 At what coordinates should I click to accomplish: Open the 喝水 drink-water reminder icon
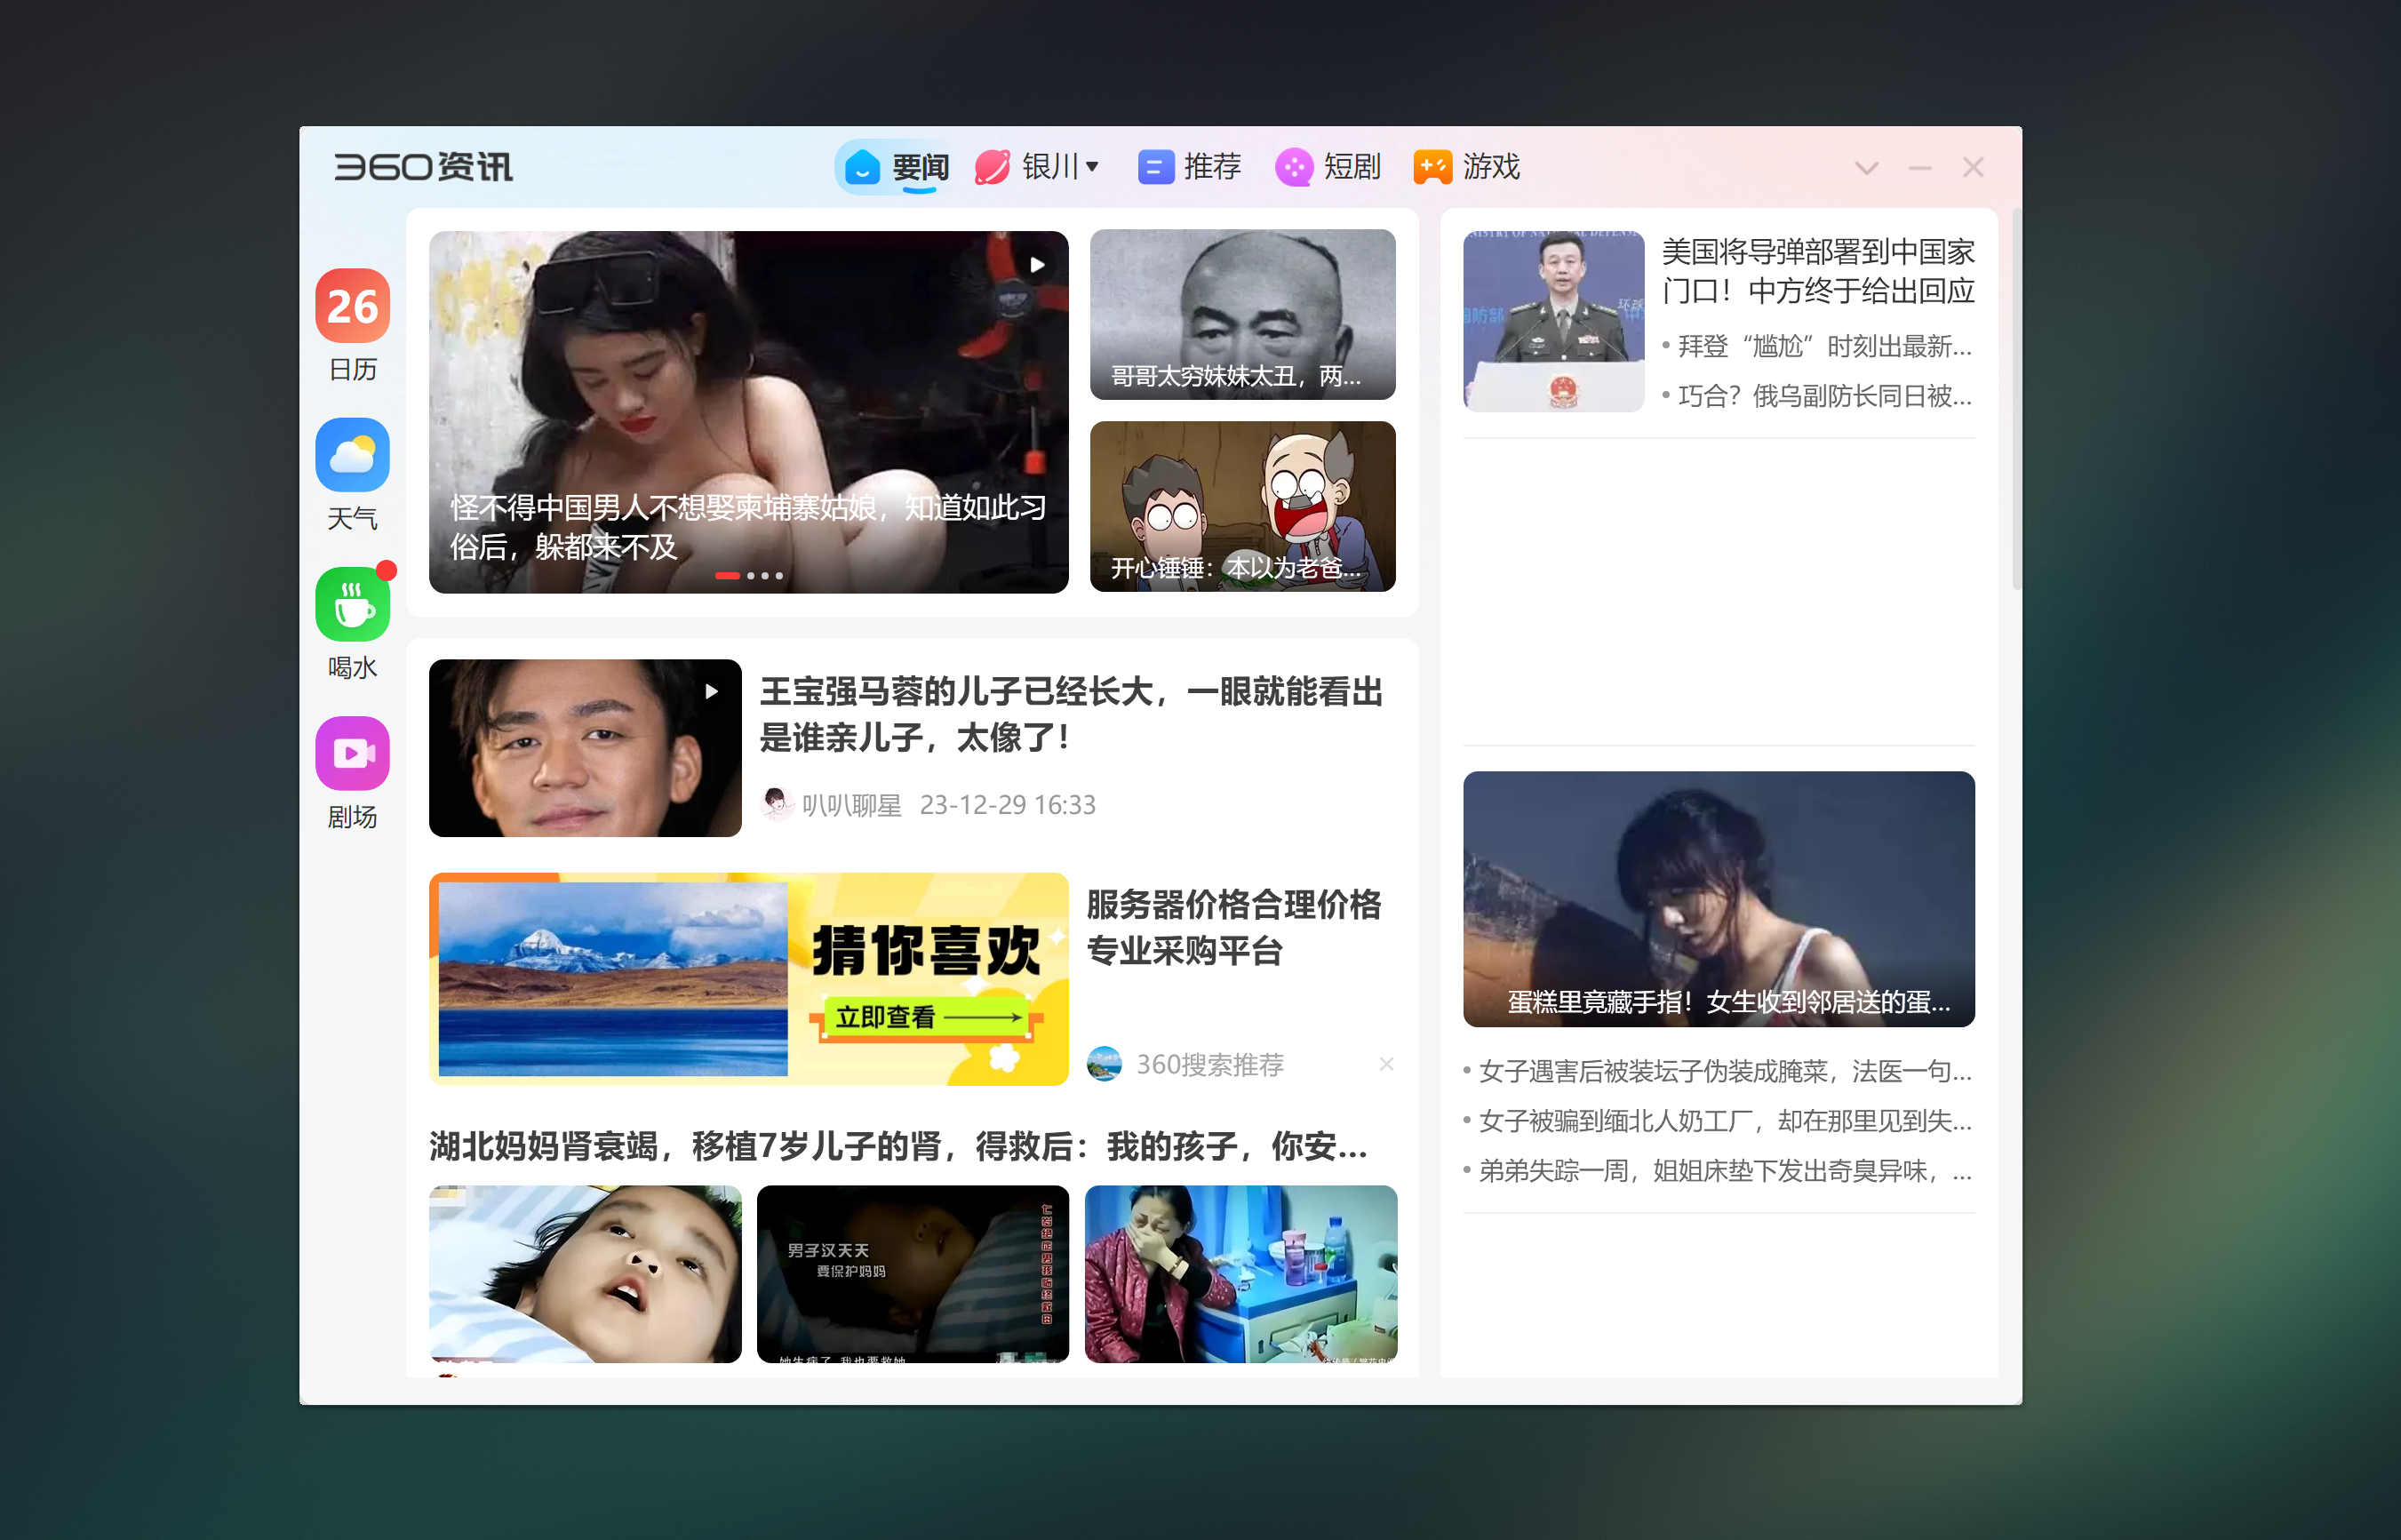(352, 604)
